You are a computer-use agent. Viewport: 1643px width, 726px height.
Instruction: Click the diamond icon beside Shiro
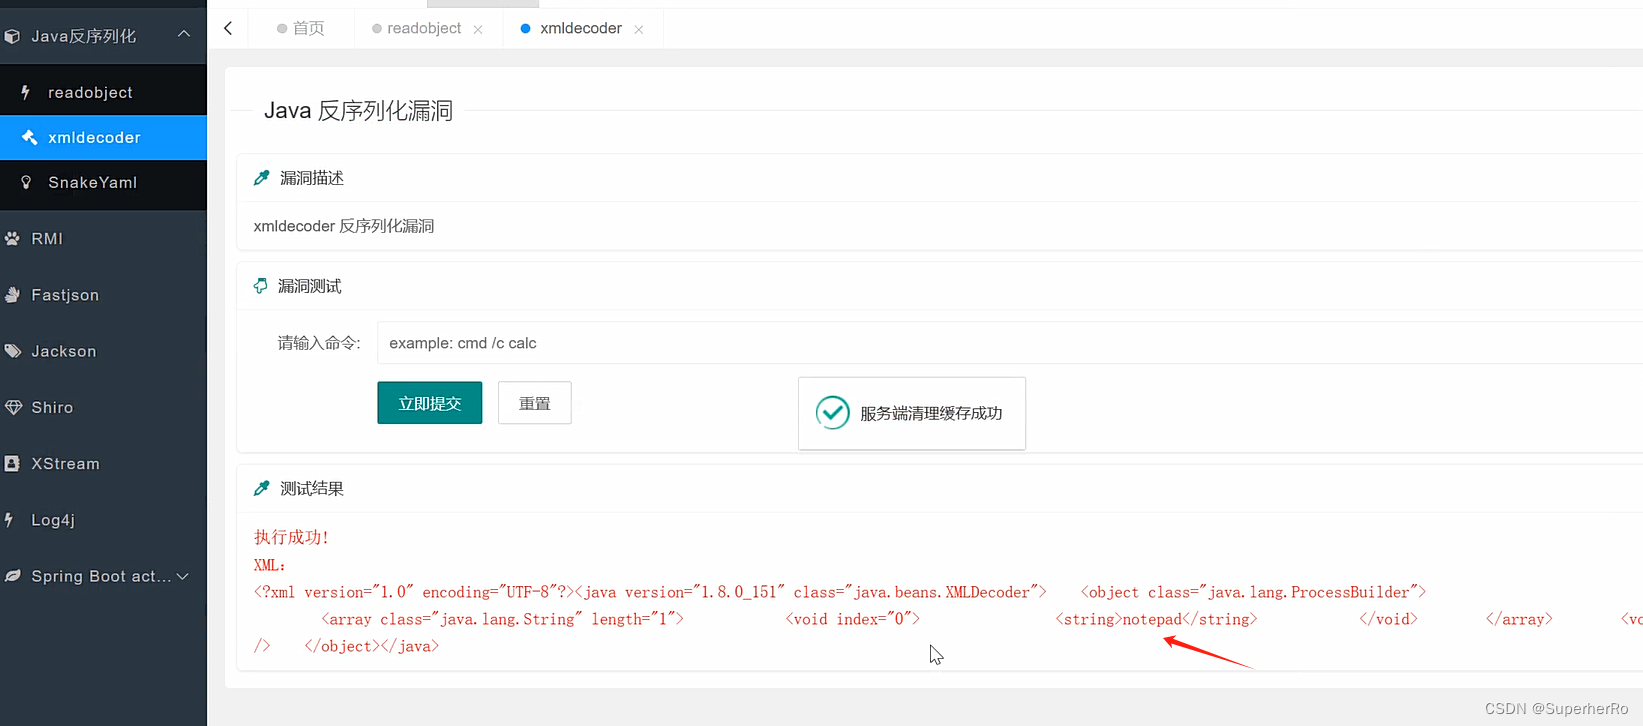(12, 407)
